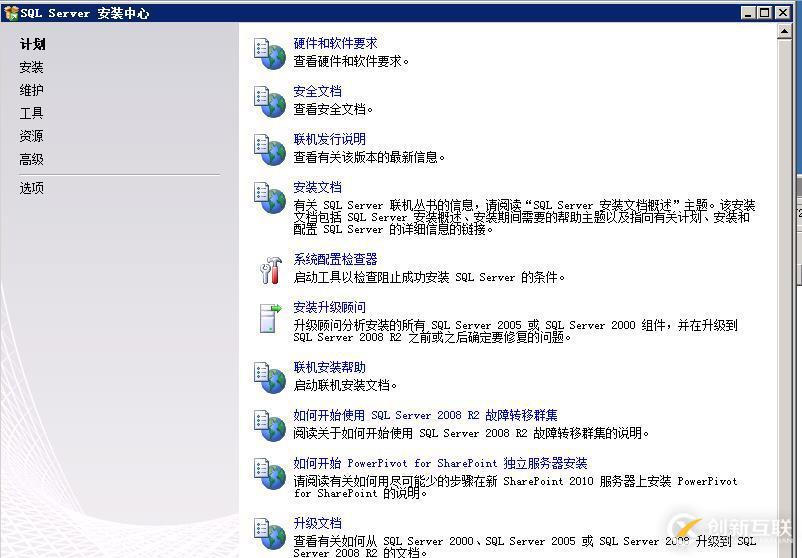
Task: Click the description 启动联机安装文档。
Action: pos(345,386)
